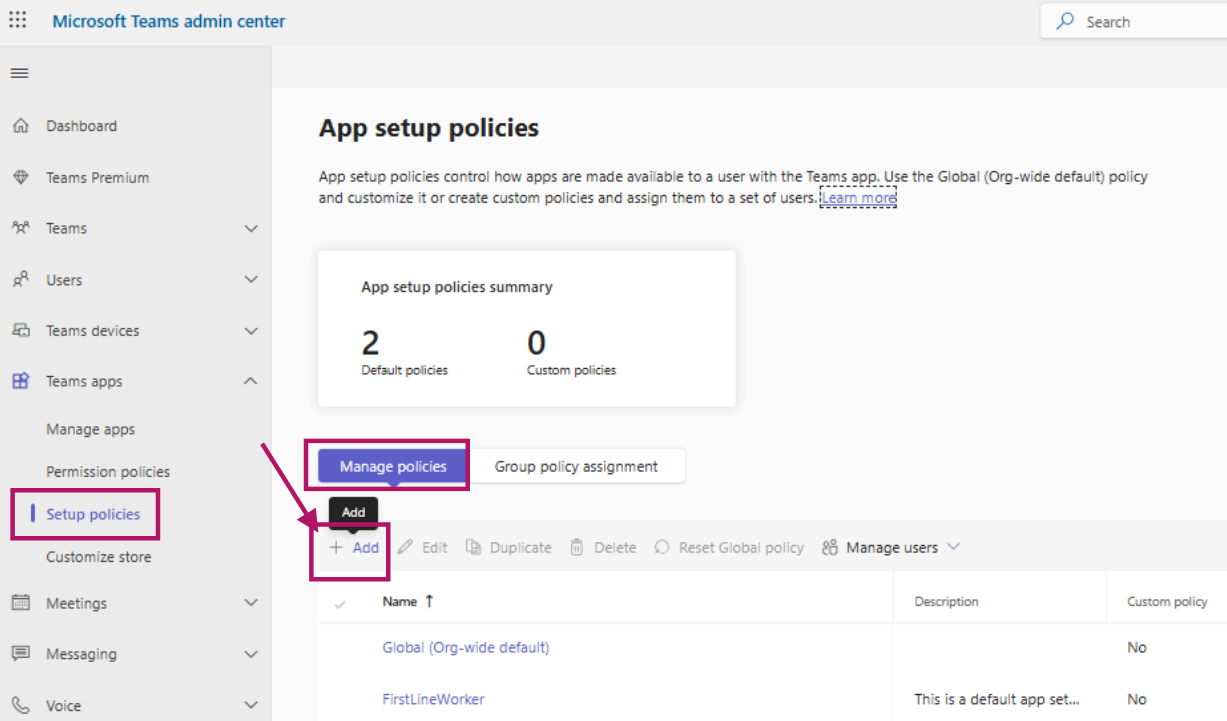Toggle the select-all checkmark in table header

click(x=340, y=603)
